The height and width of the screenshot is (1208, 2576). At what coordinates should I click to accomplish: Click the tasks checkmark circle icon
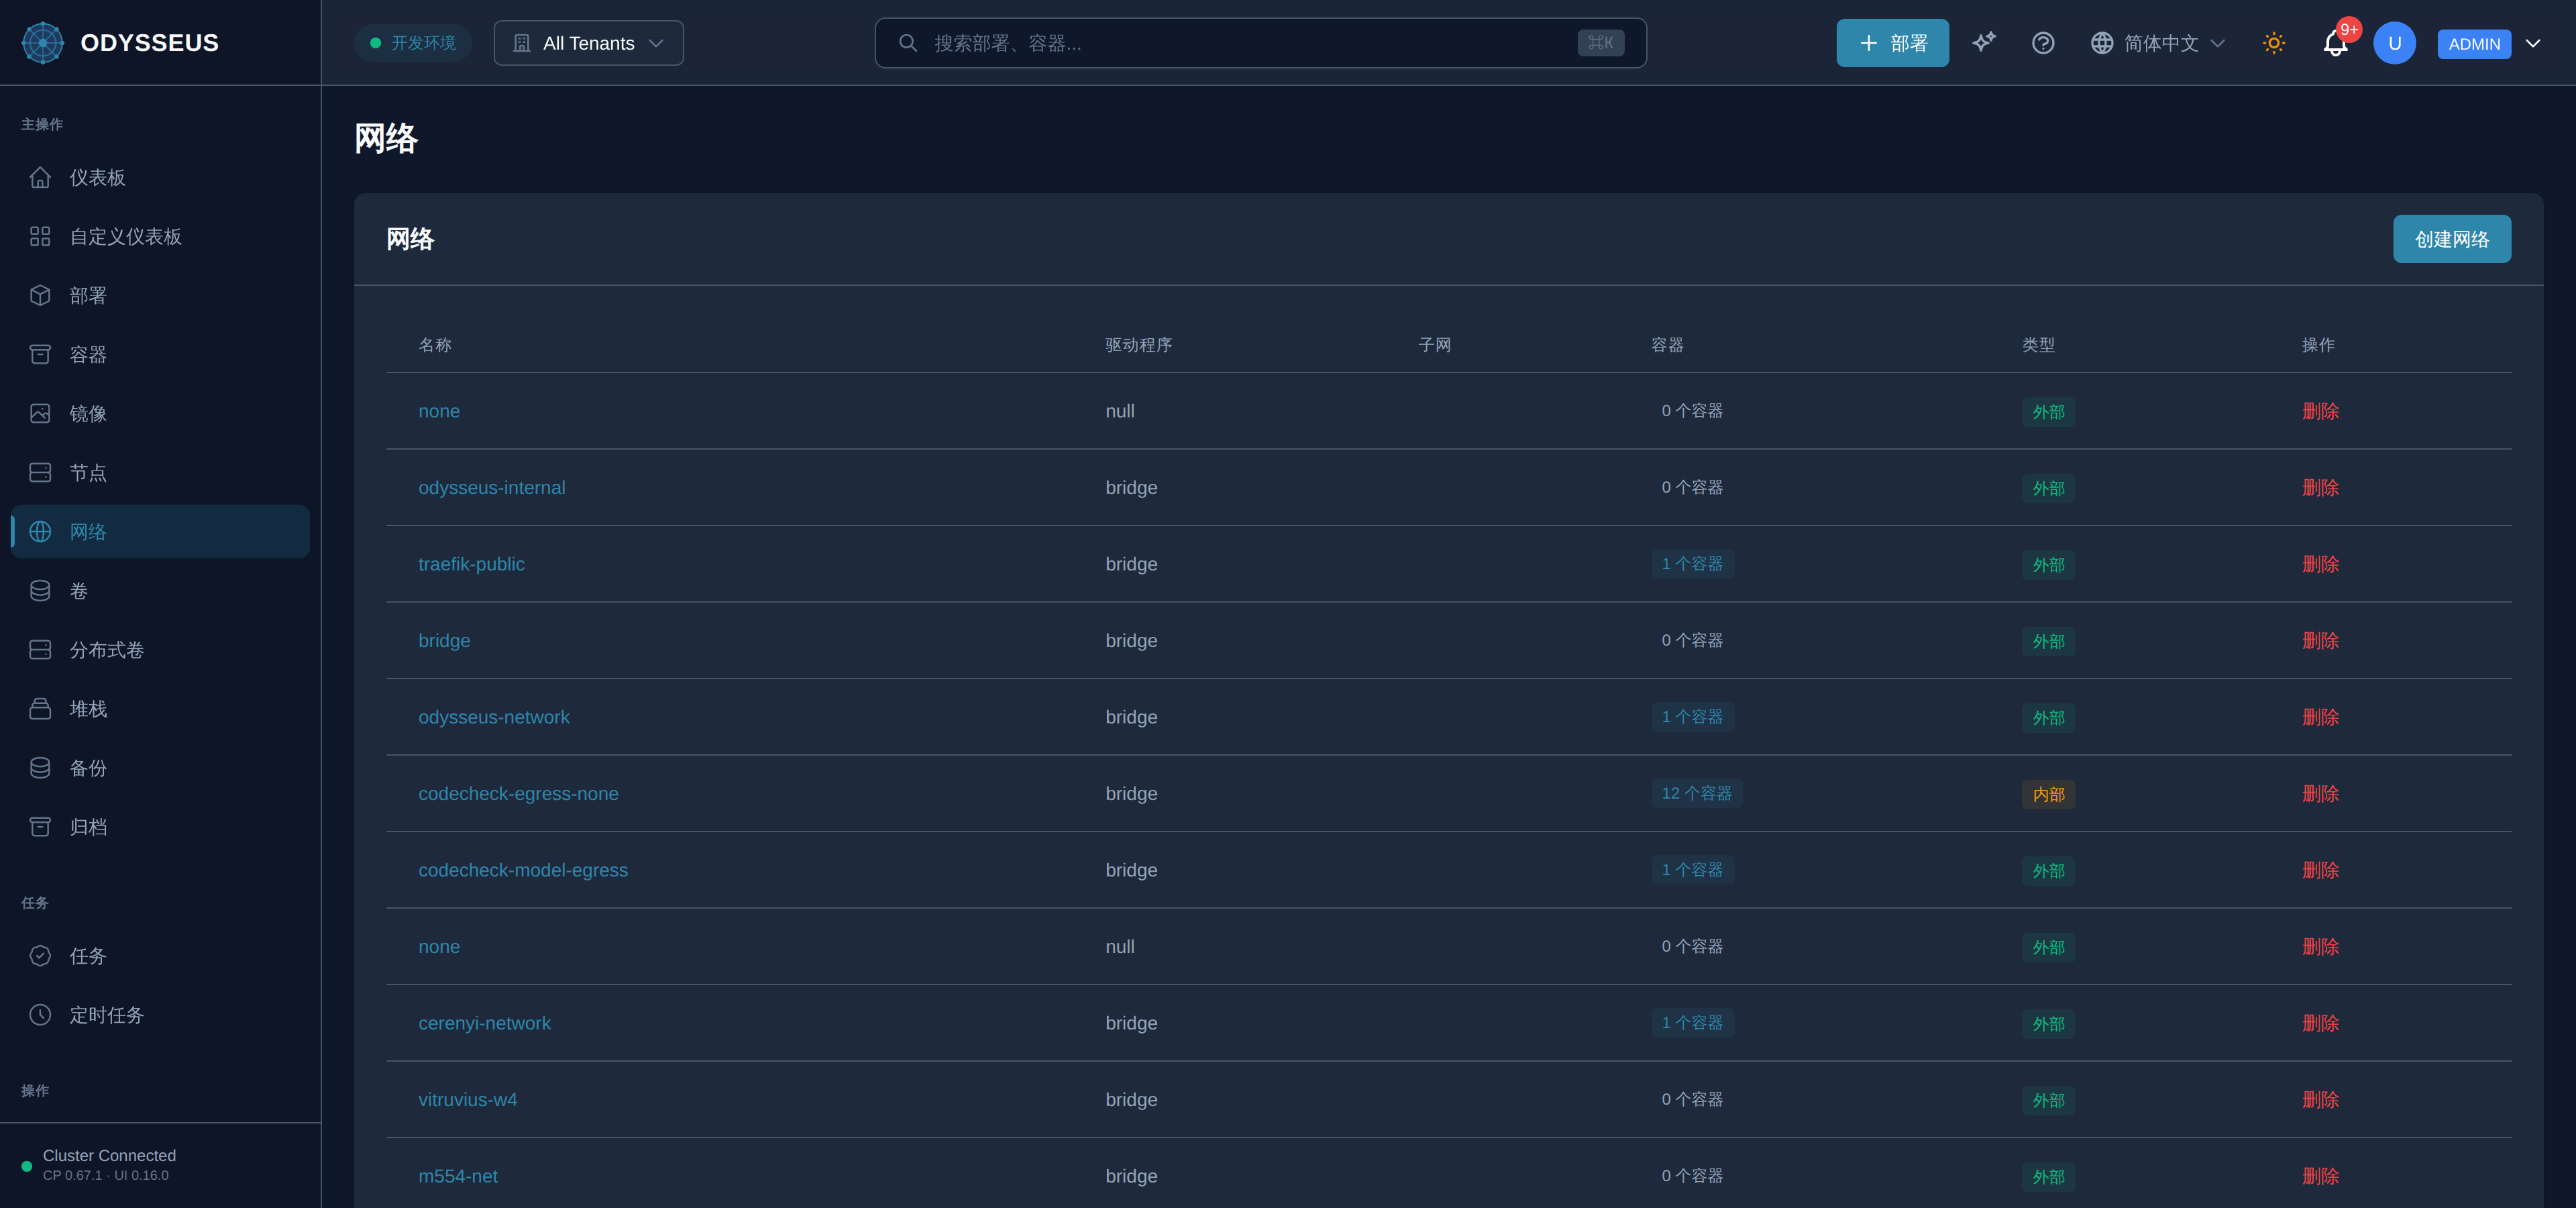[x=40, y=955]
